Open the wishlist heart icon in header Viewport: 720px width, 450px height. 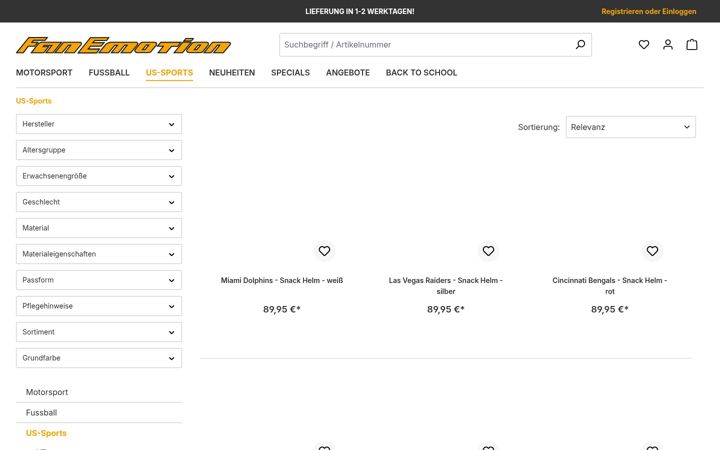pos(644,45)
